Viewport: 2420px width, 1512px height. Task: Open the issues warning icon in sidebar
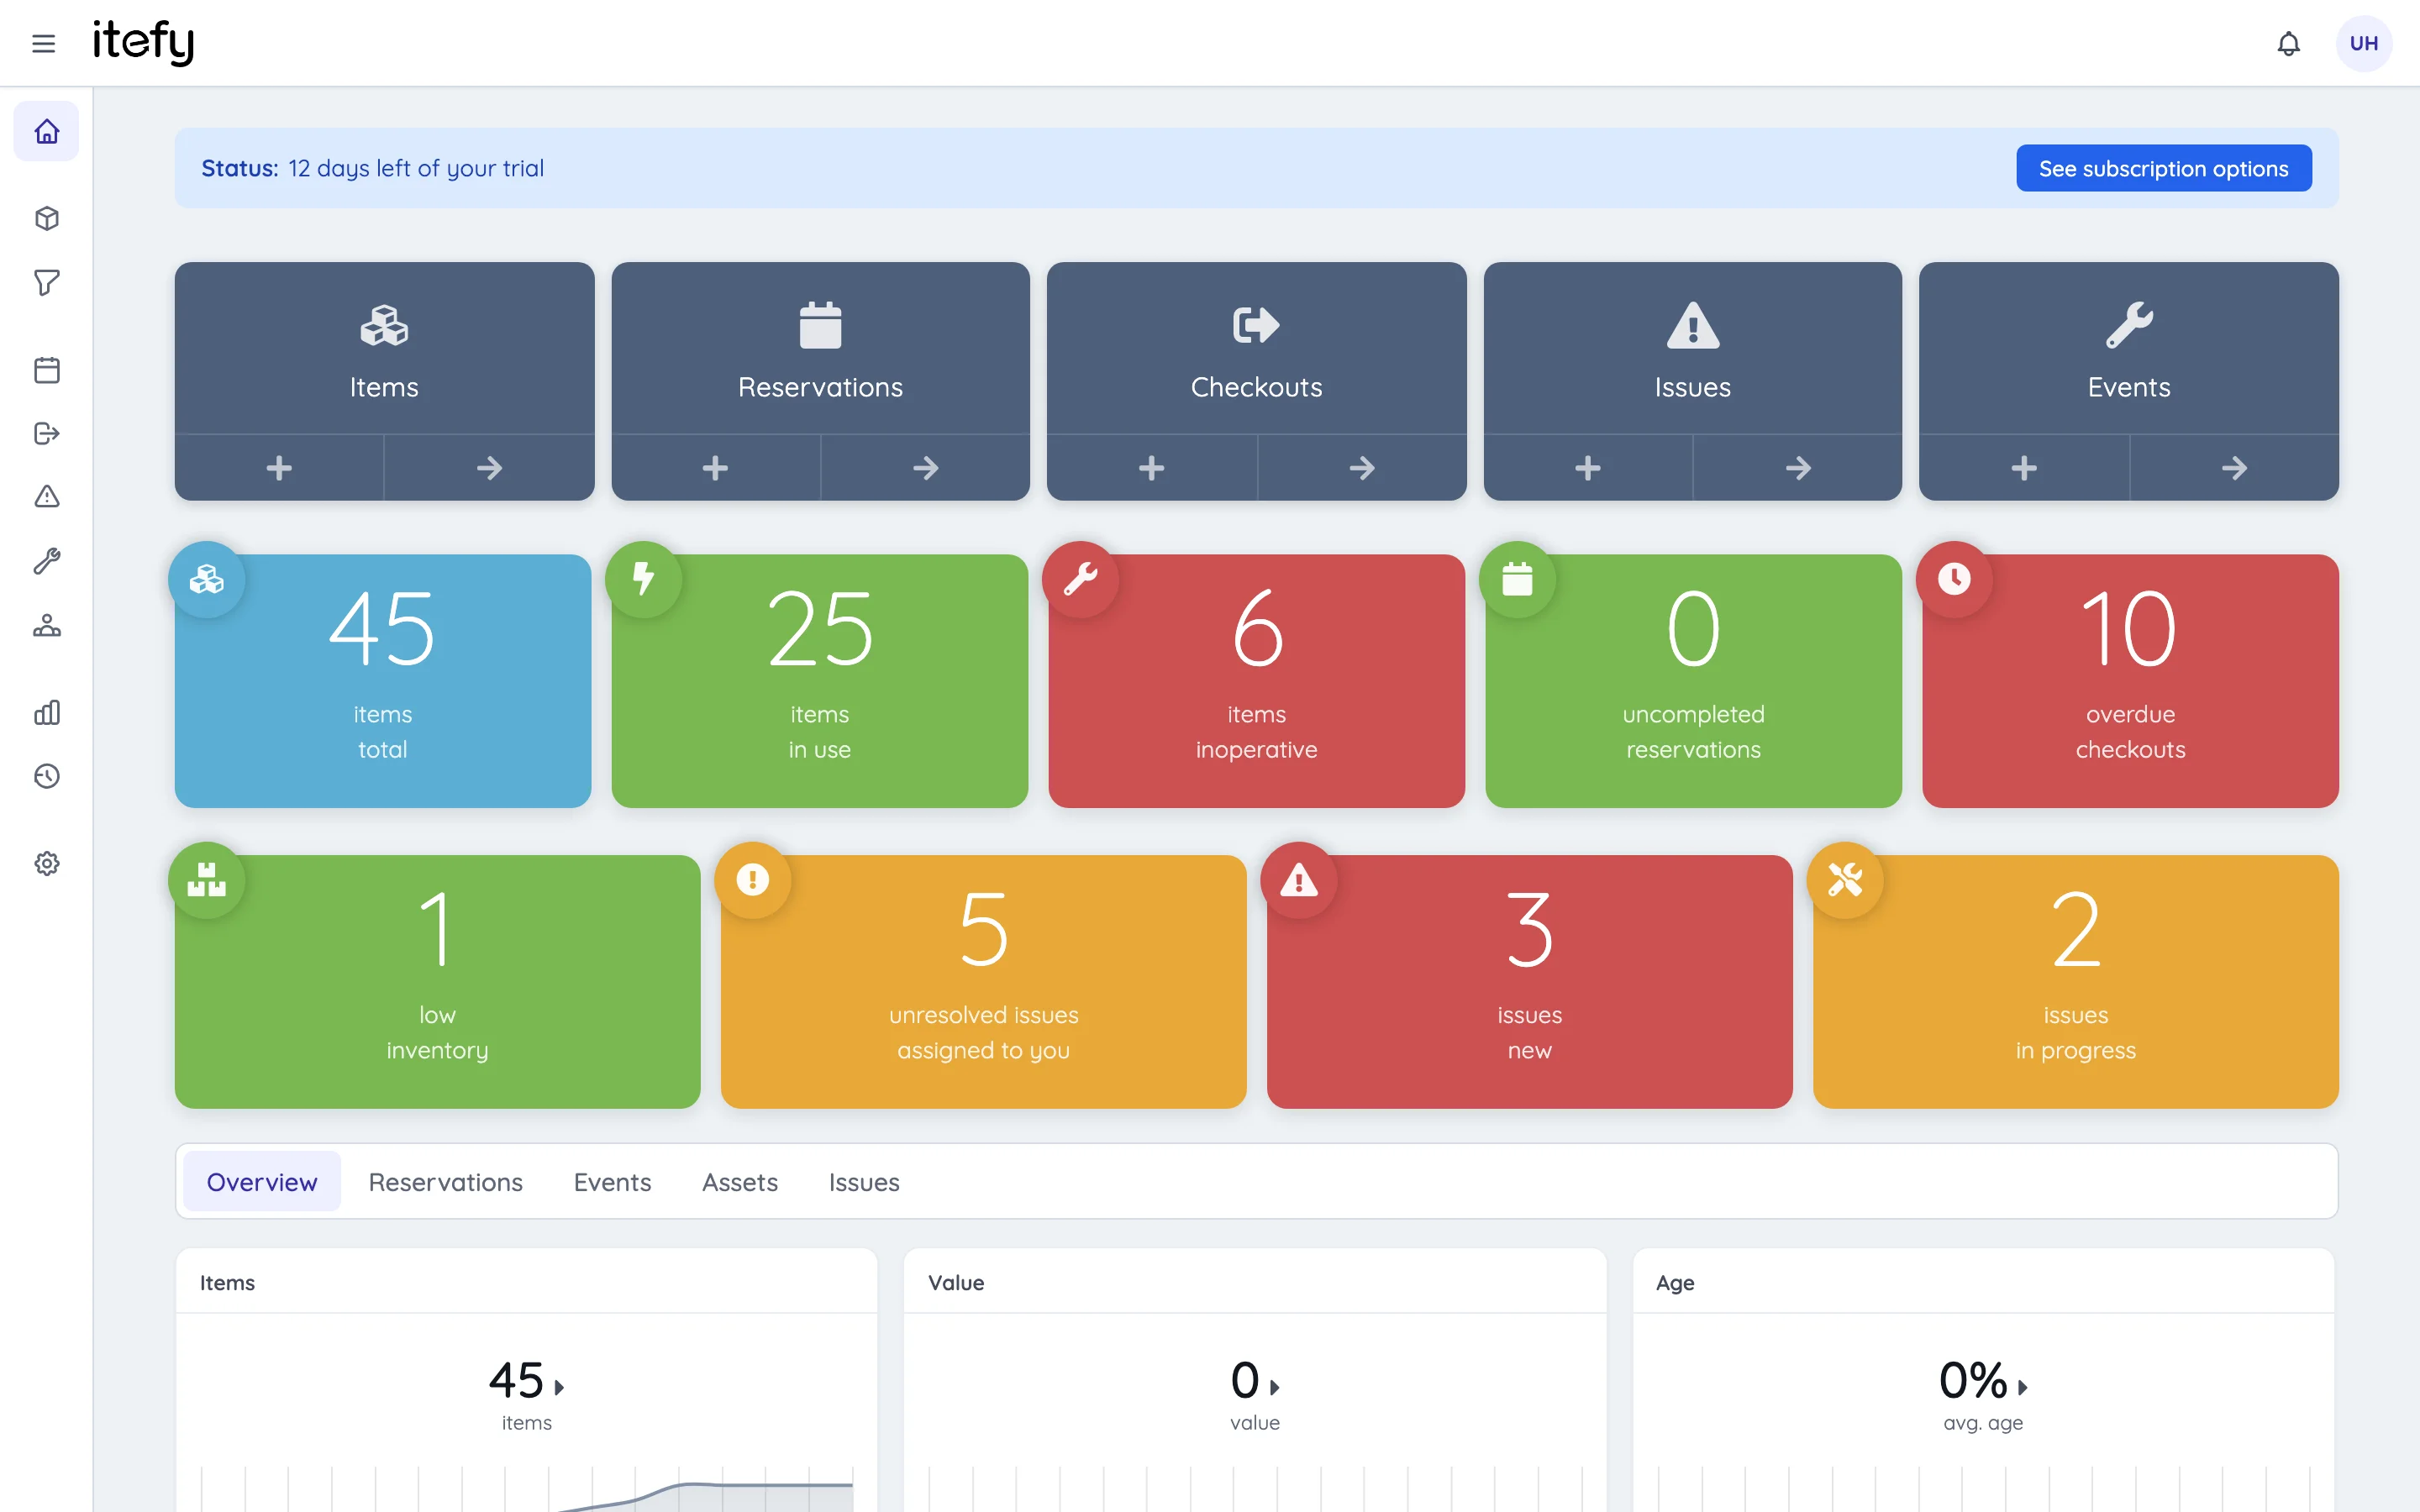[x=46, y=496]
